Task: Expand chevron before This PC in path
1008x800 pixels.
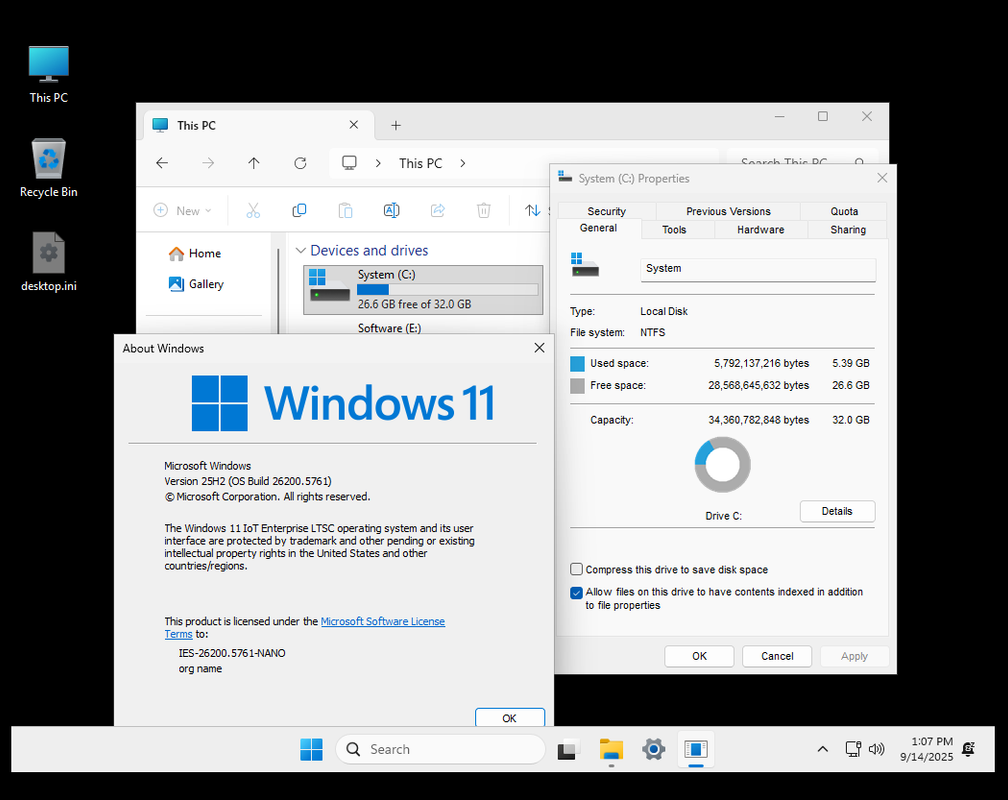Action: 378,163
